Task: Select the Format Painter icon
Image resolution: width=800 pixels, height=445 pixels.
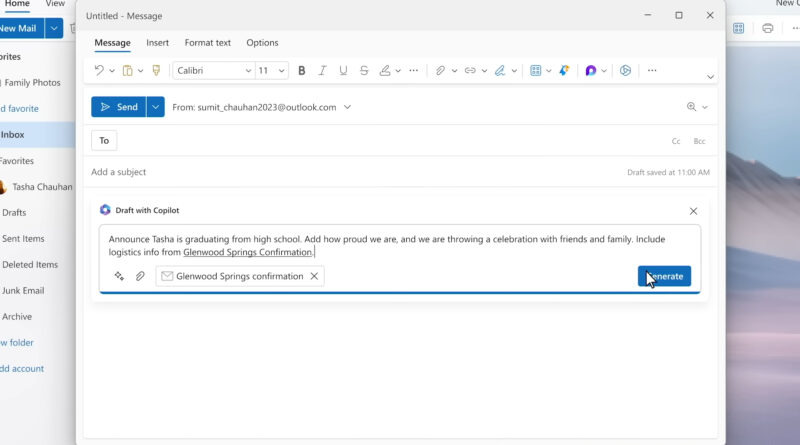Action: (x=156, y=70)
